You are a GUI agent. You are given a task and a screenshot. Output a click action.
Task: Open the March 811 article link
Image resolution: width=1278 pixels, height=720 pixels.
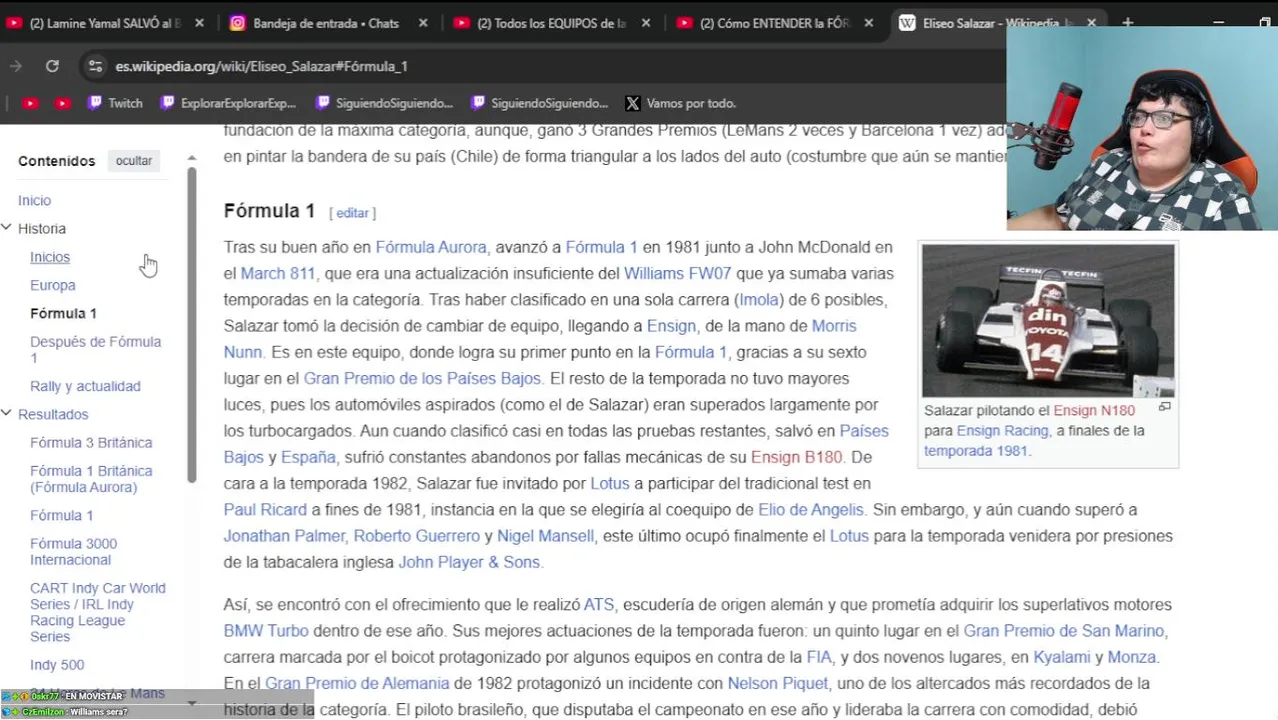coord(278,273)
